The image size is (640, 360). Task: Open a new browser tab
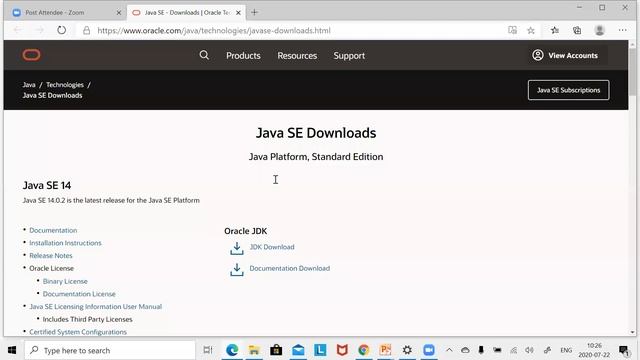click(x=254, y=13)
